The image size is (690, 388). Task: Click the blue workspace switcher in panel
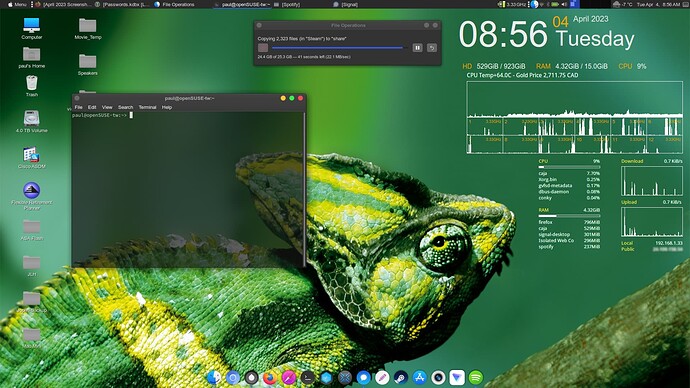point(575,4)
